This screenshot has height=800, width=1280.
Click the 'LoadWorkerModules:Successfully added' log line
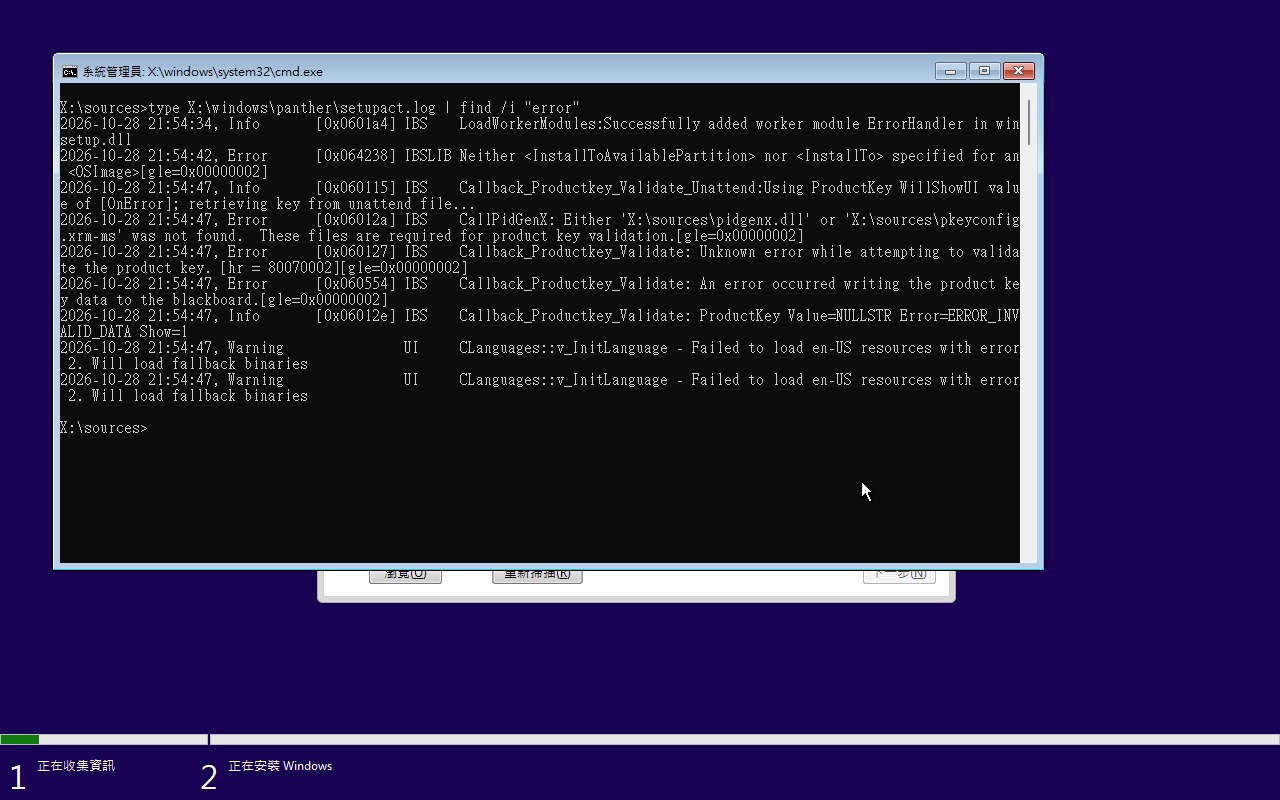540,132
